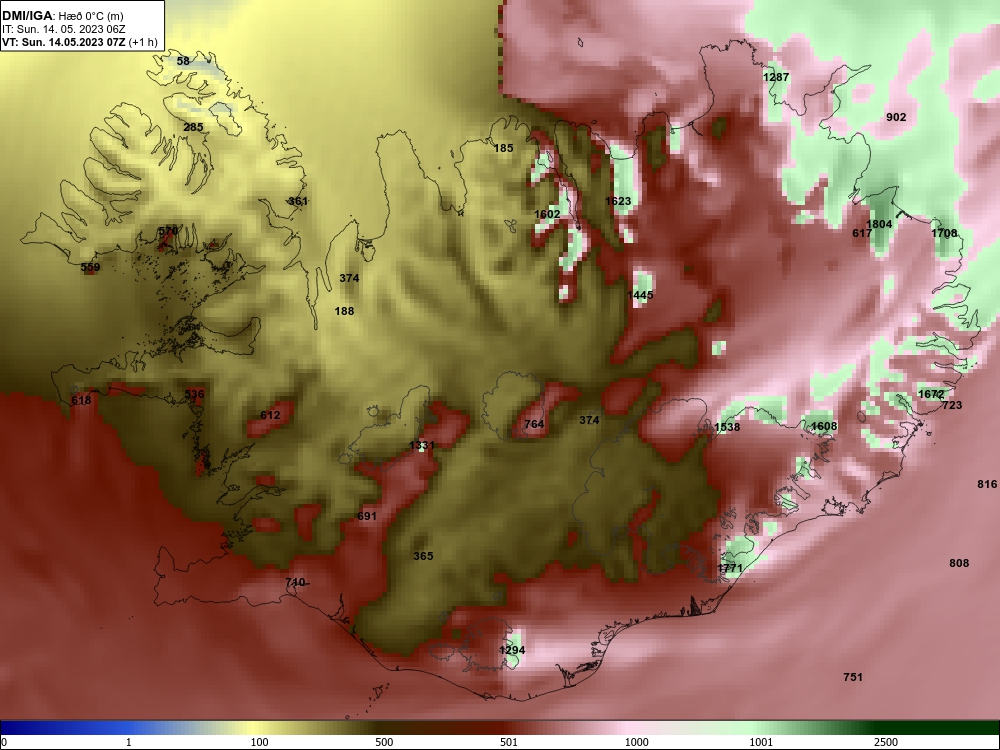
Task: Select the '1445' map value
Action: click(x=640, y=295)
